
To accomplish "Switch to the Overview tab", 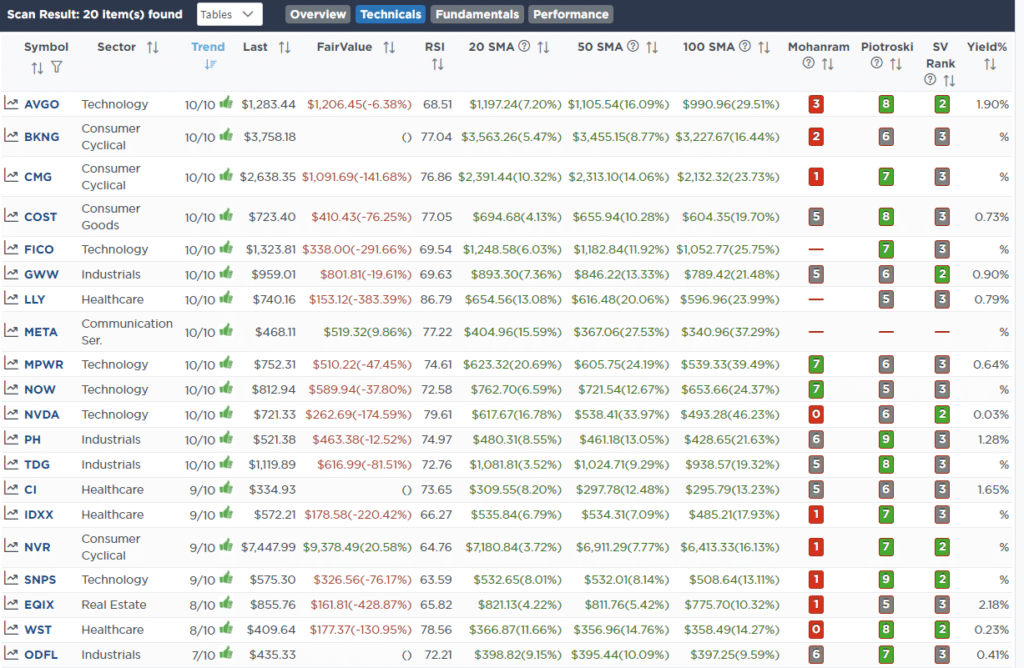I will click(x=317, y=14).
